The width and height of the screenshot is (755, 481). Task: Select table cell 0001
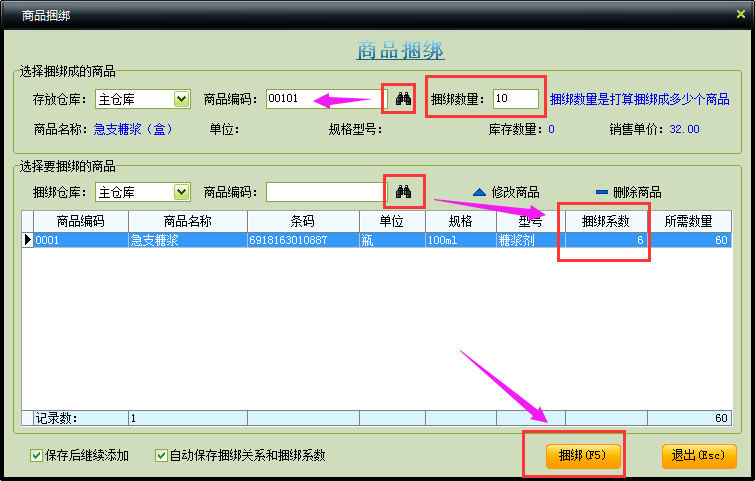point(81,240)
